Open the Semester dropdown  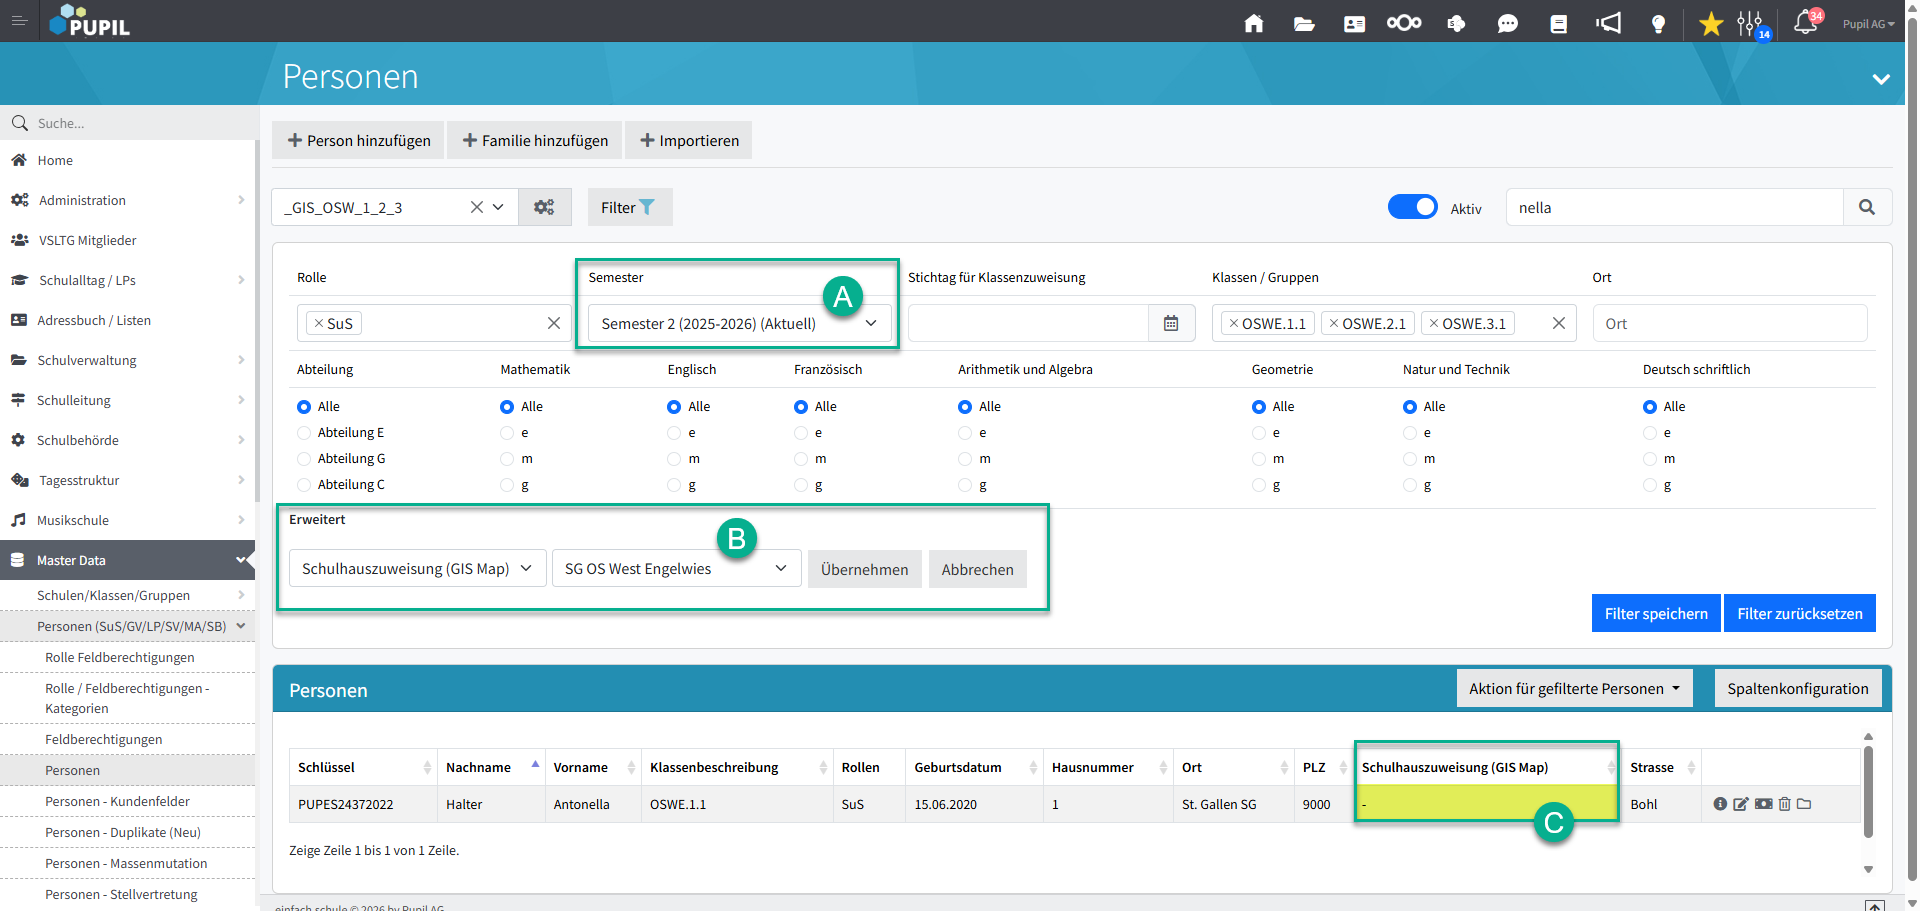pos(739,324)
